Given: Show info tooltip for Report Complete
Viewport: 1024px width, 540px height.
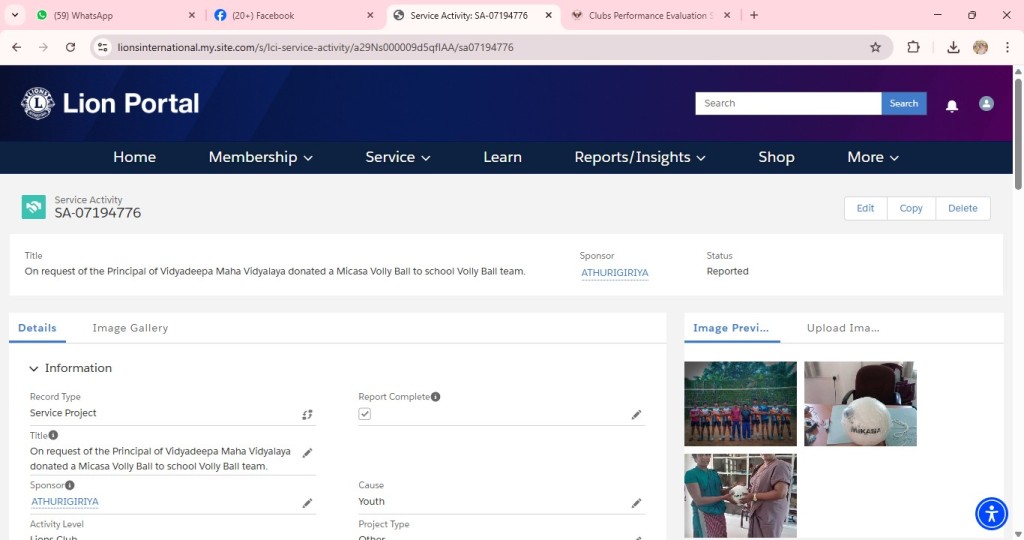Looking at the screenshot, I should [x=436, y=396].
